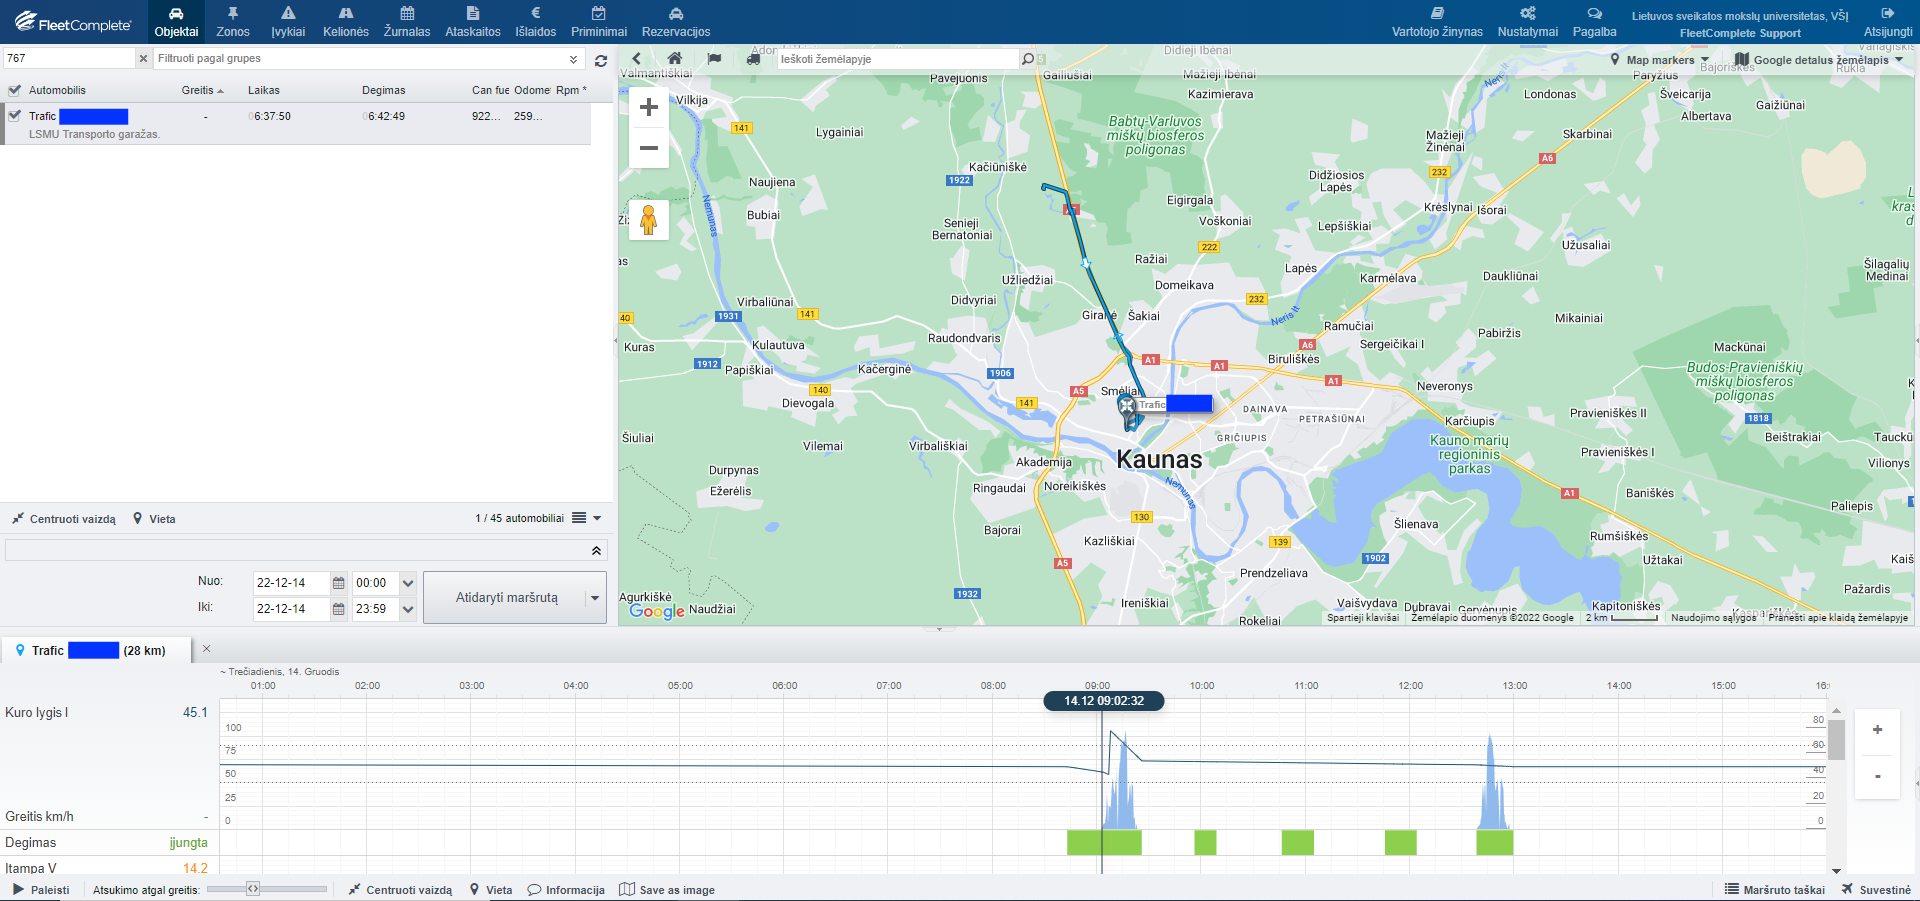This screenshot has width=1920, height=901.
Task: Clear the 767 search field
Action: coord(143,59)
